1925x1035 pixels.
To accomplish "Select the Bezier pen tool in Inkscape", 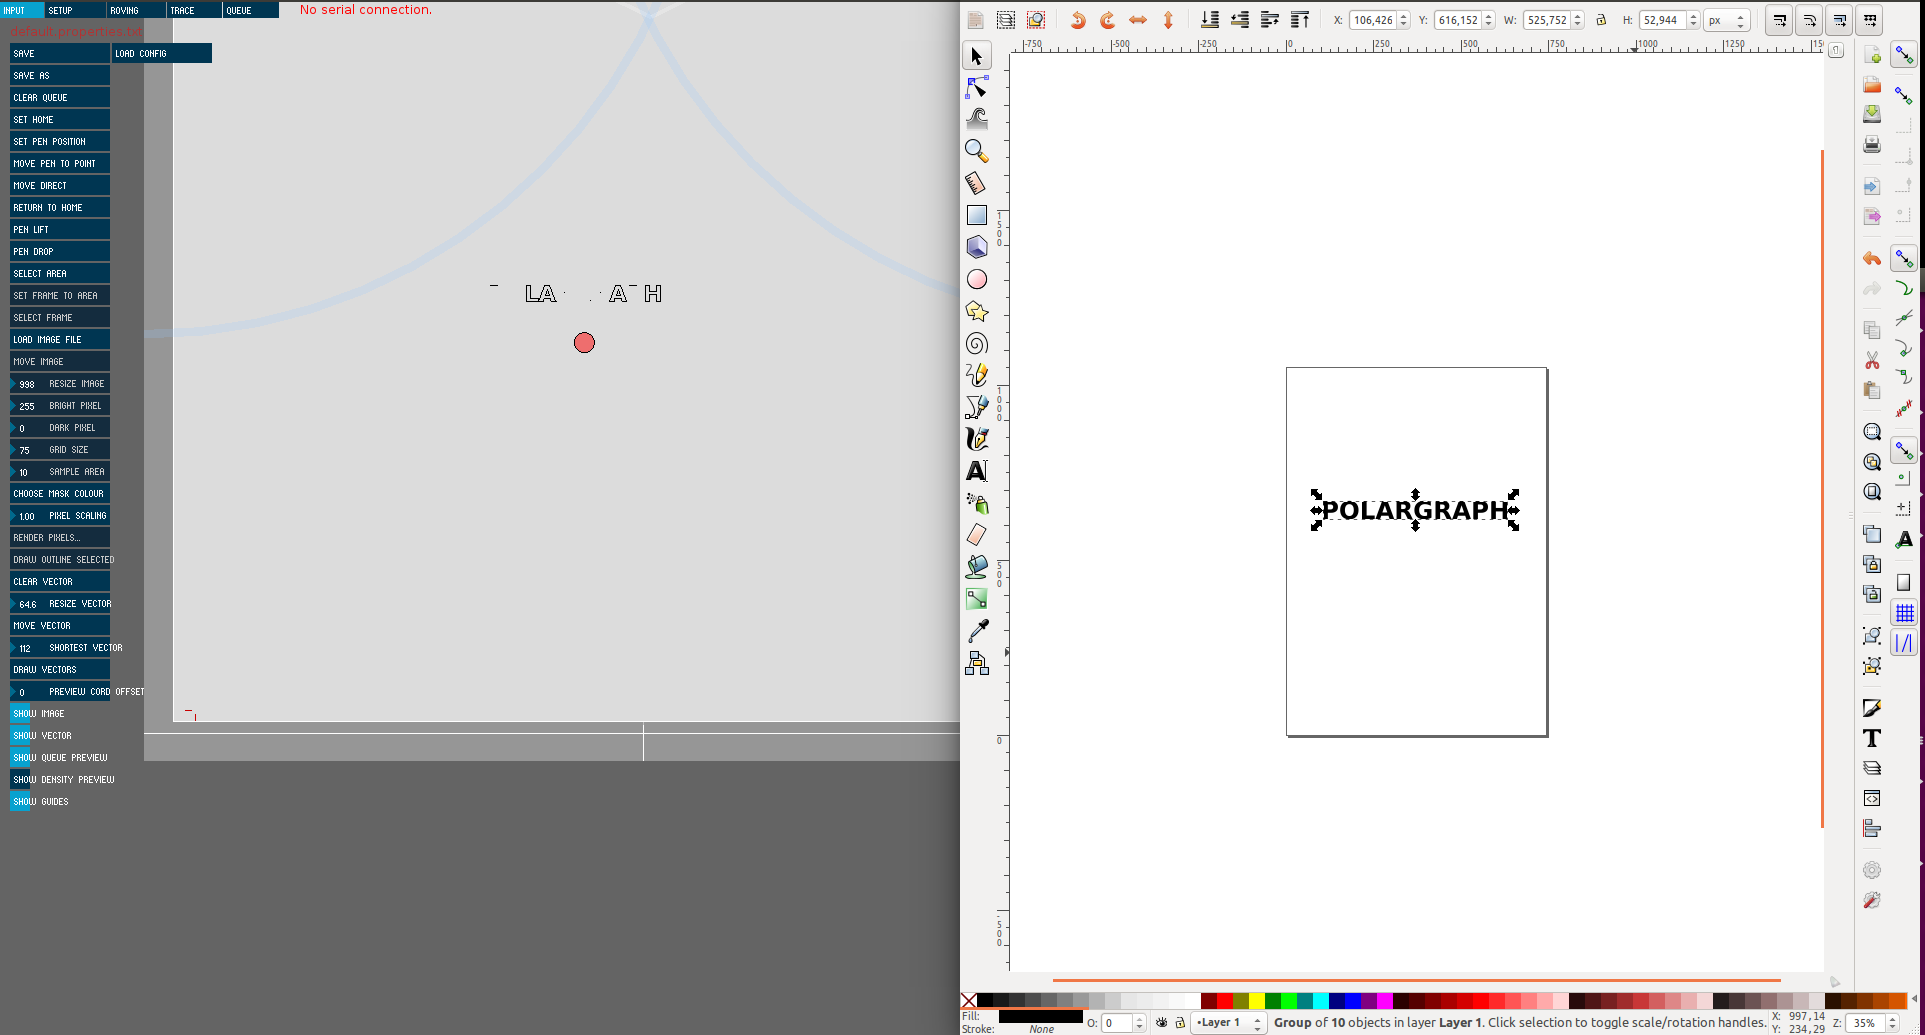I will point(977,407).
